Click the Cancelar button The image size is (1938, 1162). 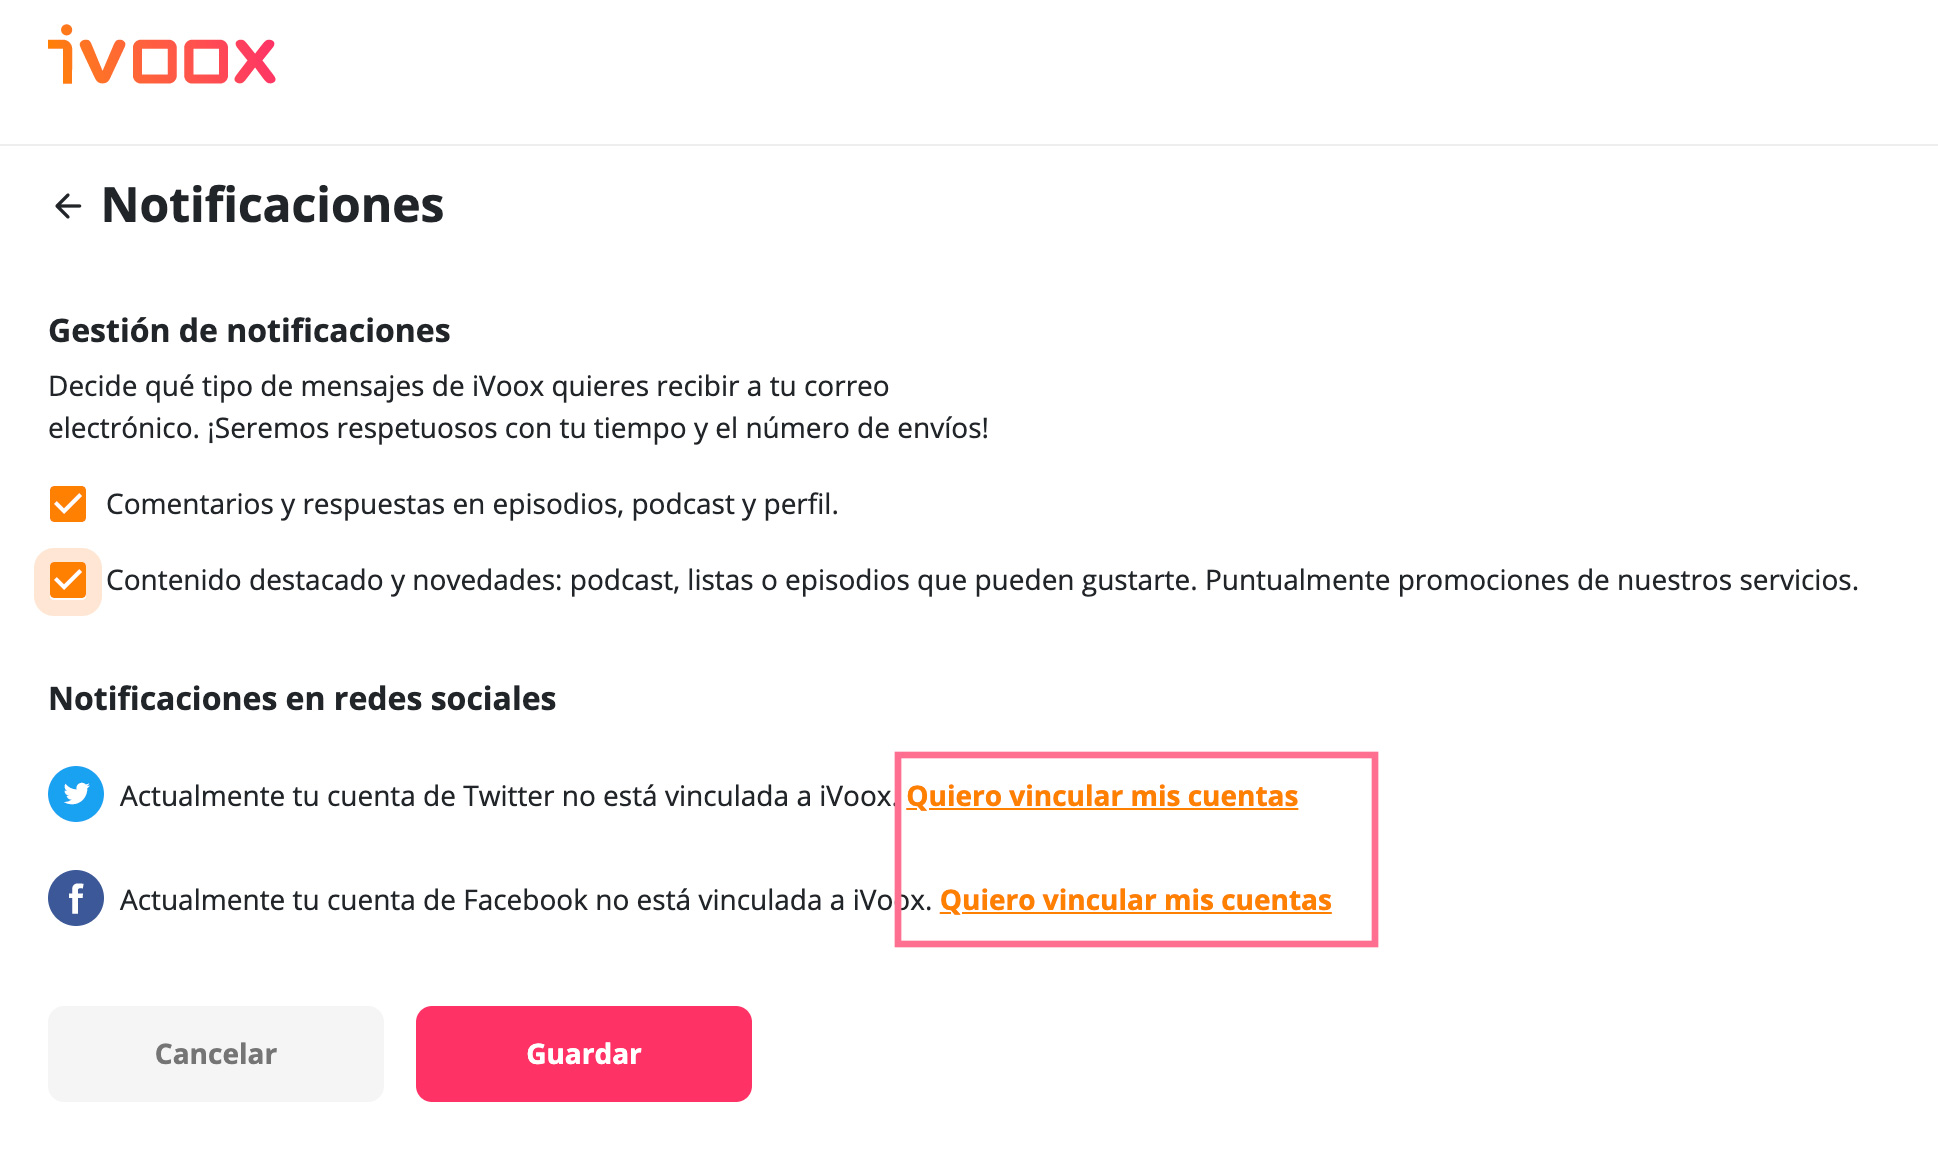coord(216,1054)
